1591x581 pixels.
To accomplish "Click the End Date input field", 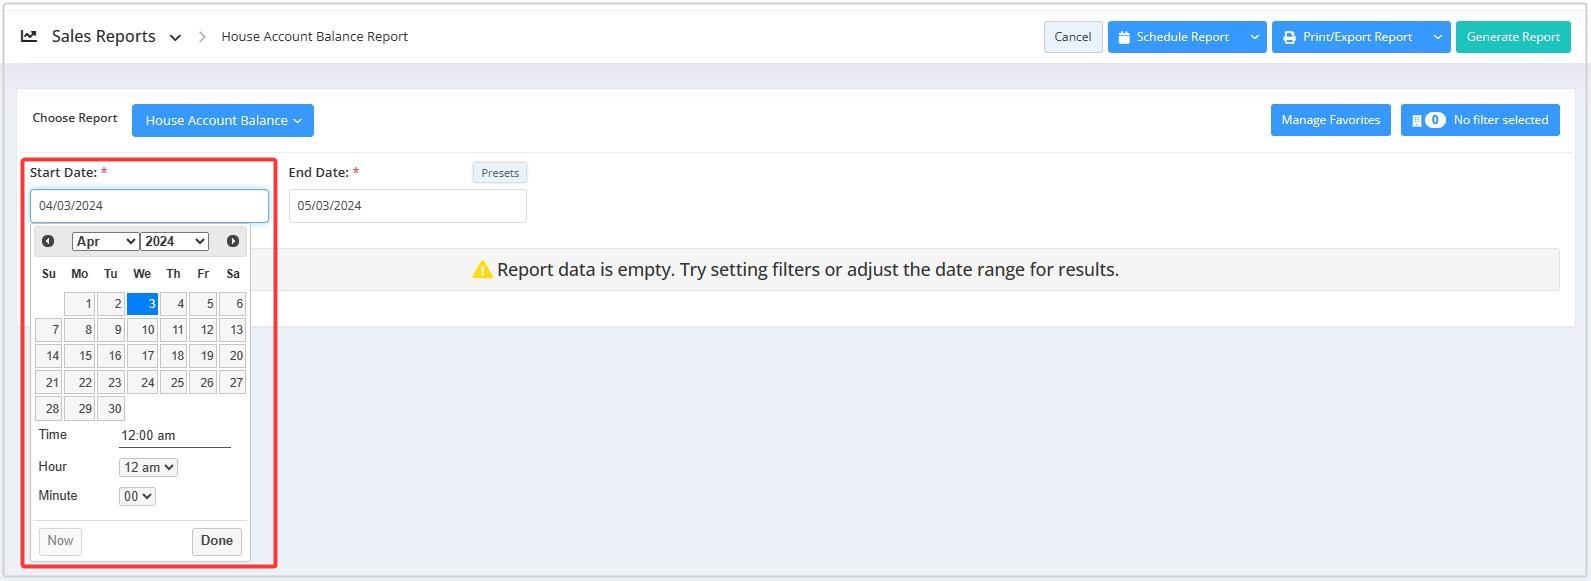I will pos(408,206).
